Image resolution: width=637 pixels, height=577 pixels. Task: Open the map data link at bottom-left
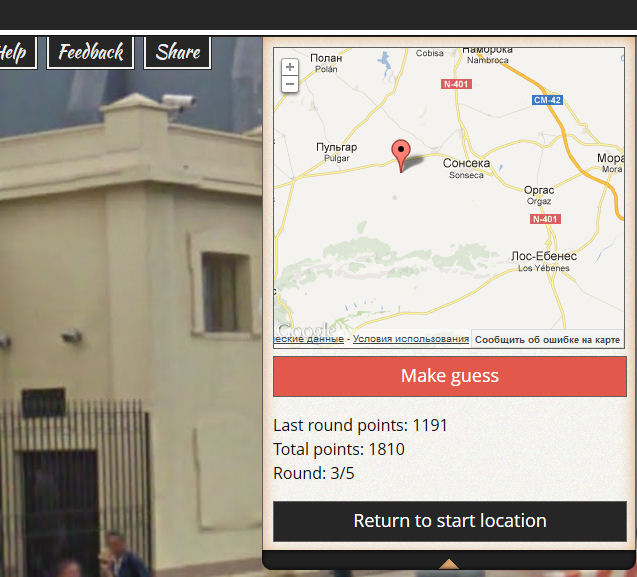coord(310,339)
